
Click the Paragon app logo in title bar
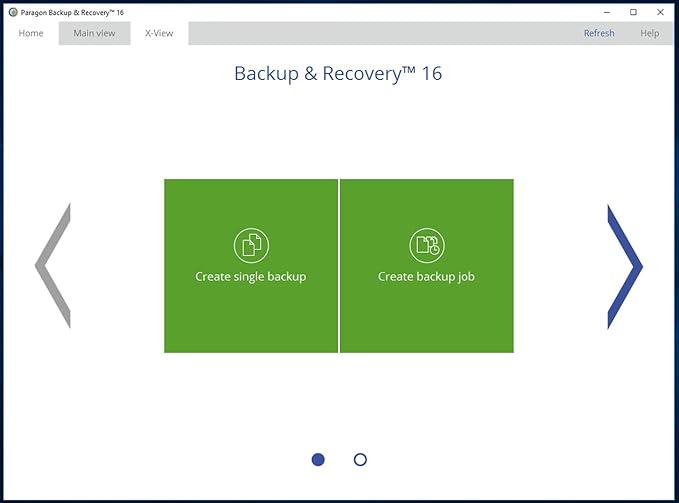(13, 13)
